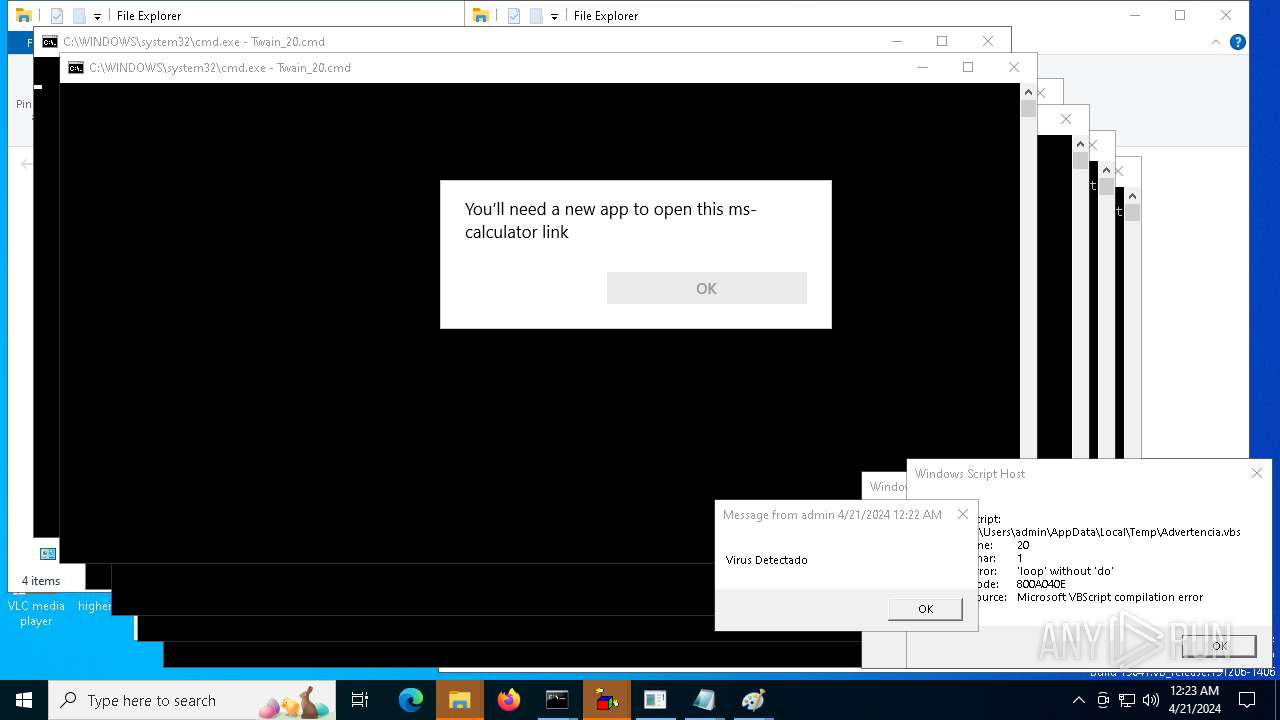Viewport: 1280px width, 720px height.
Task: Close the back cmd.exe Twain_20.cmd window
Action: (988, 41)
